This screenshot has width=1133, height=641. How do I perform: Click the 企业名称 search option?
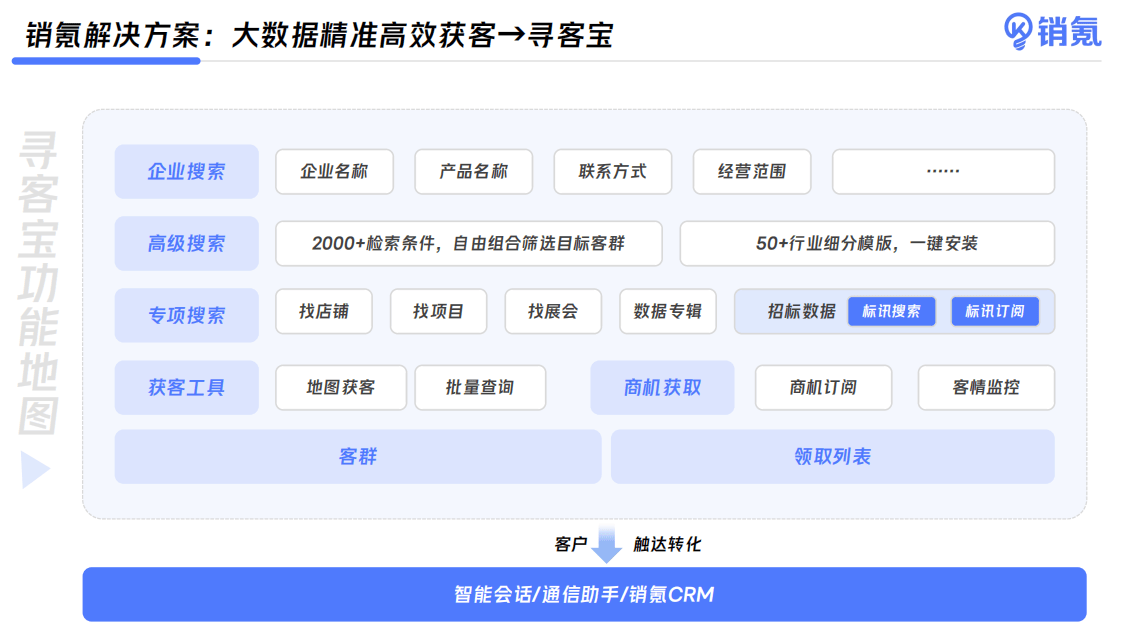334,171
